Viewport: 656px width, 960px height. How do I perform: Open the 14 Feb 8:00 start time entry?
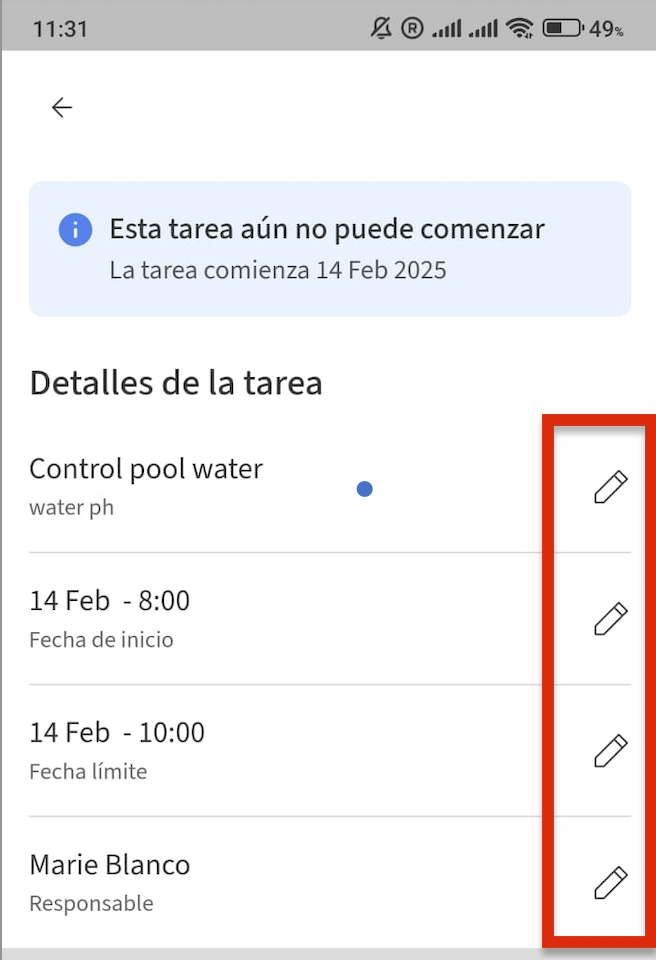pos(110,600)
